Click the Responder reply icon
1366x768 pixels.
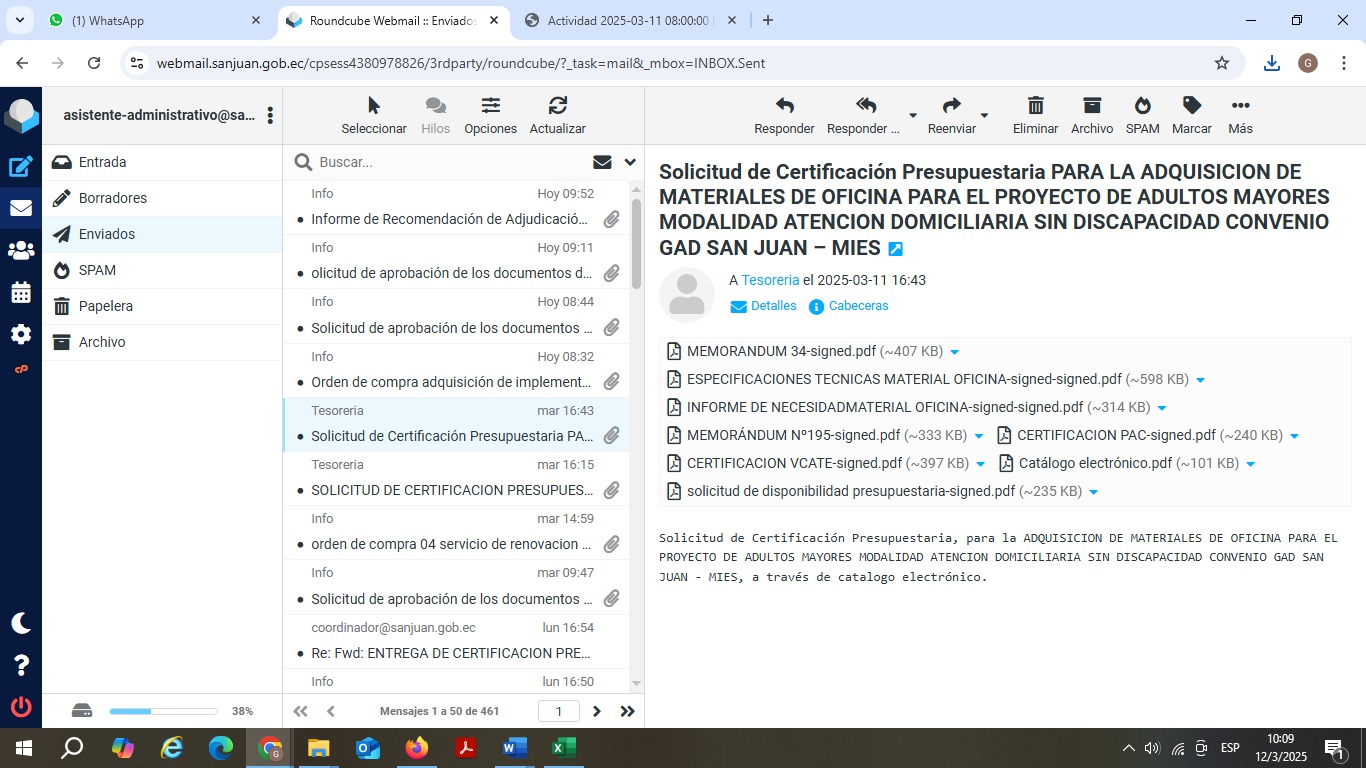(x=784, y=106)
